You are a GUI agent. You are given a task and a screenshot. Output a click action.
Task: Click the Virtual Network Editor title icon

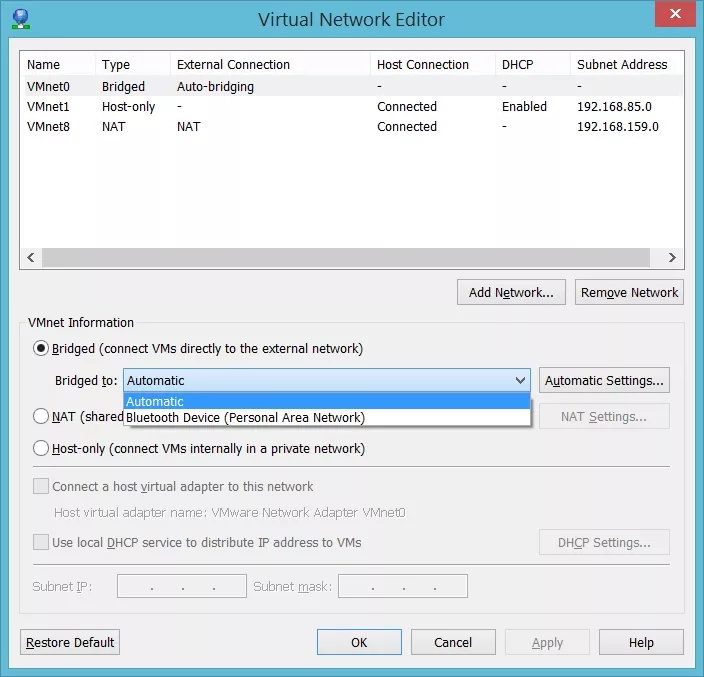coord(21,19)
